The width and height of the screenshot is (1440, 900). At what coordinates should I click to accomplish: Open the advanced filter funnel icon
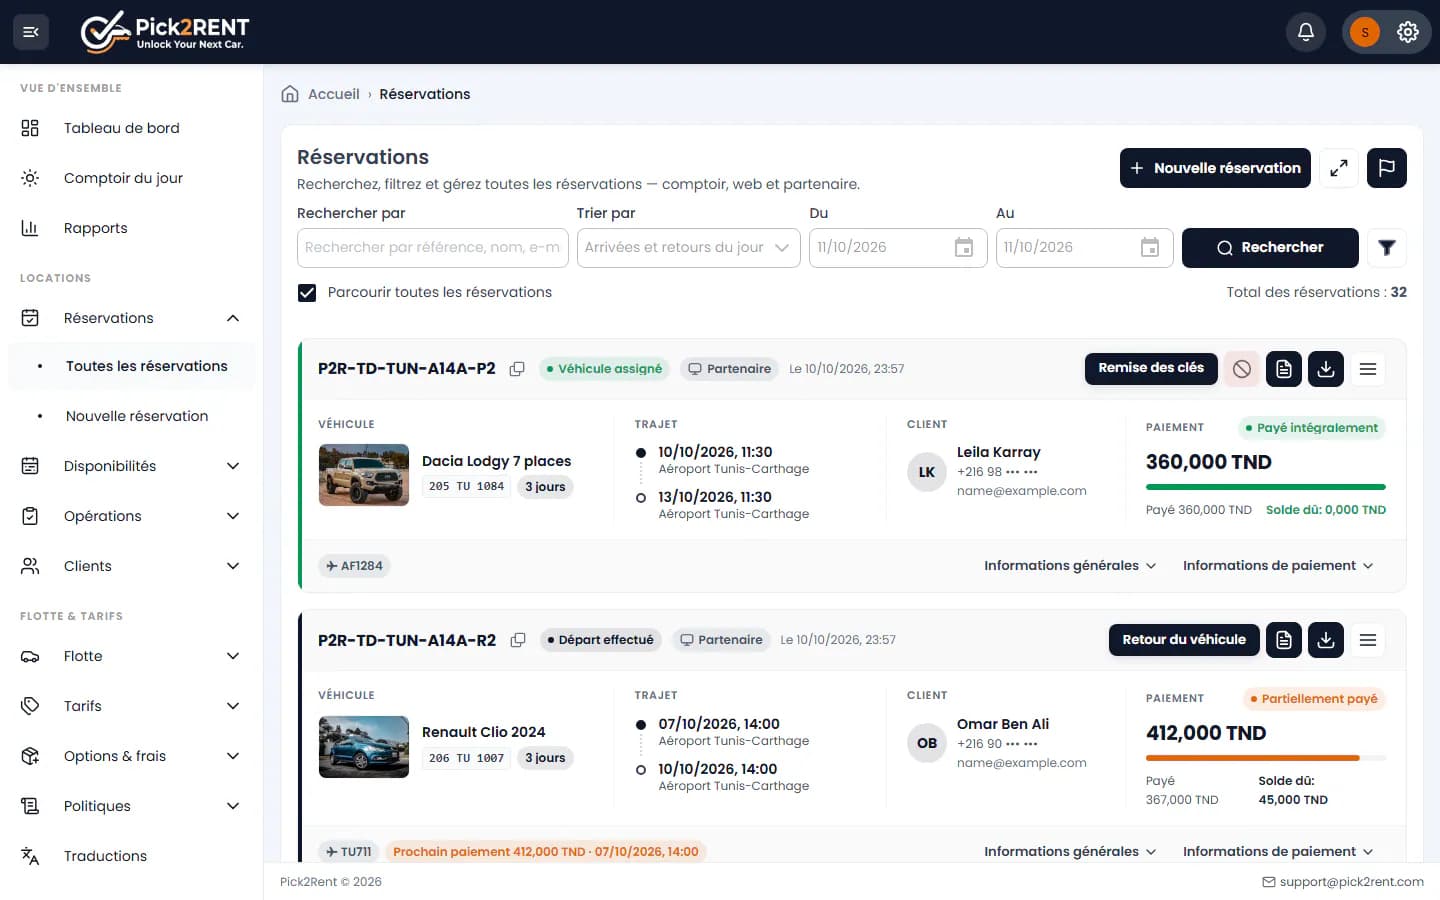[1387, 248]
